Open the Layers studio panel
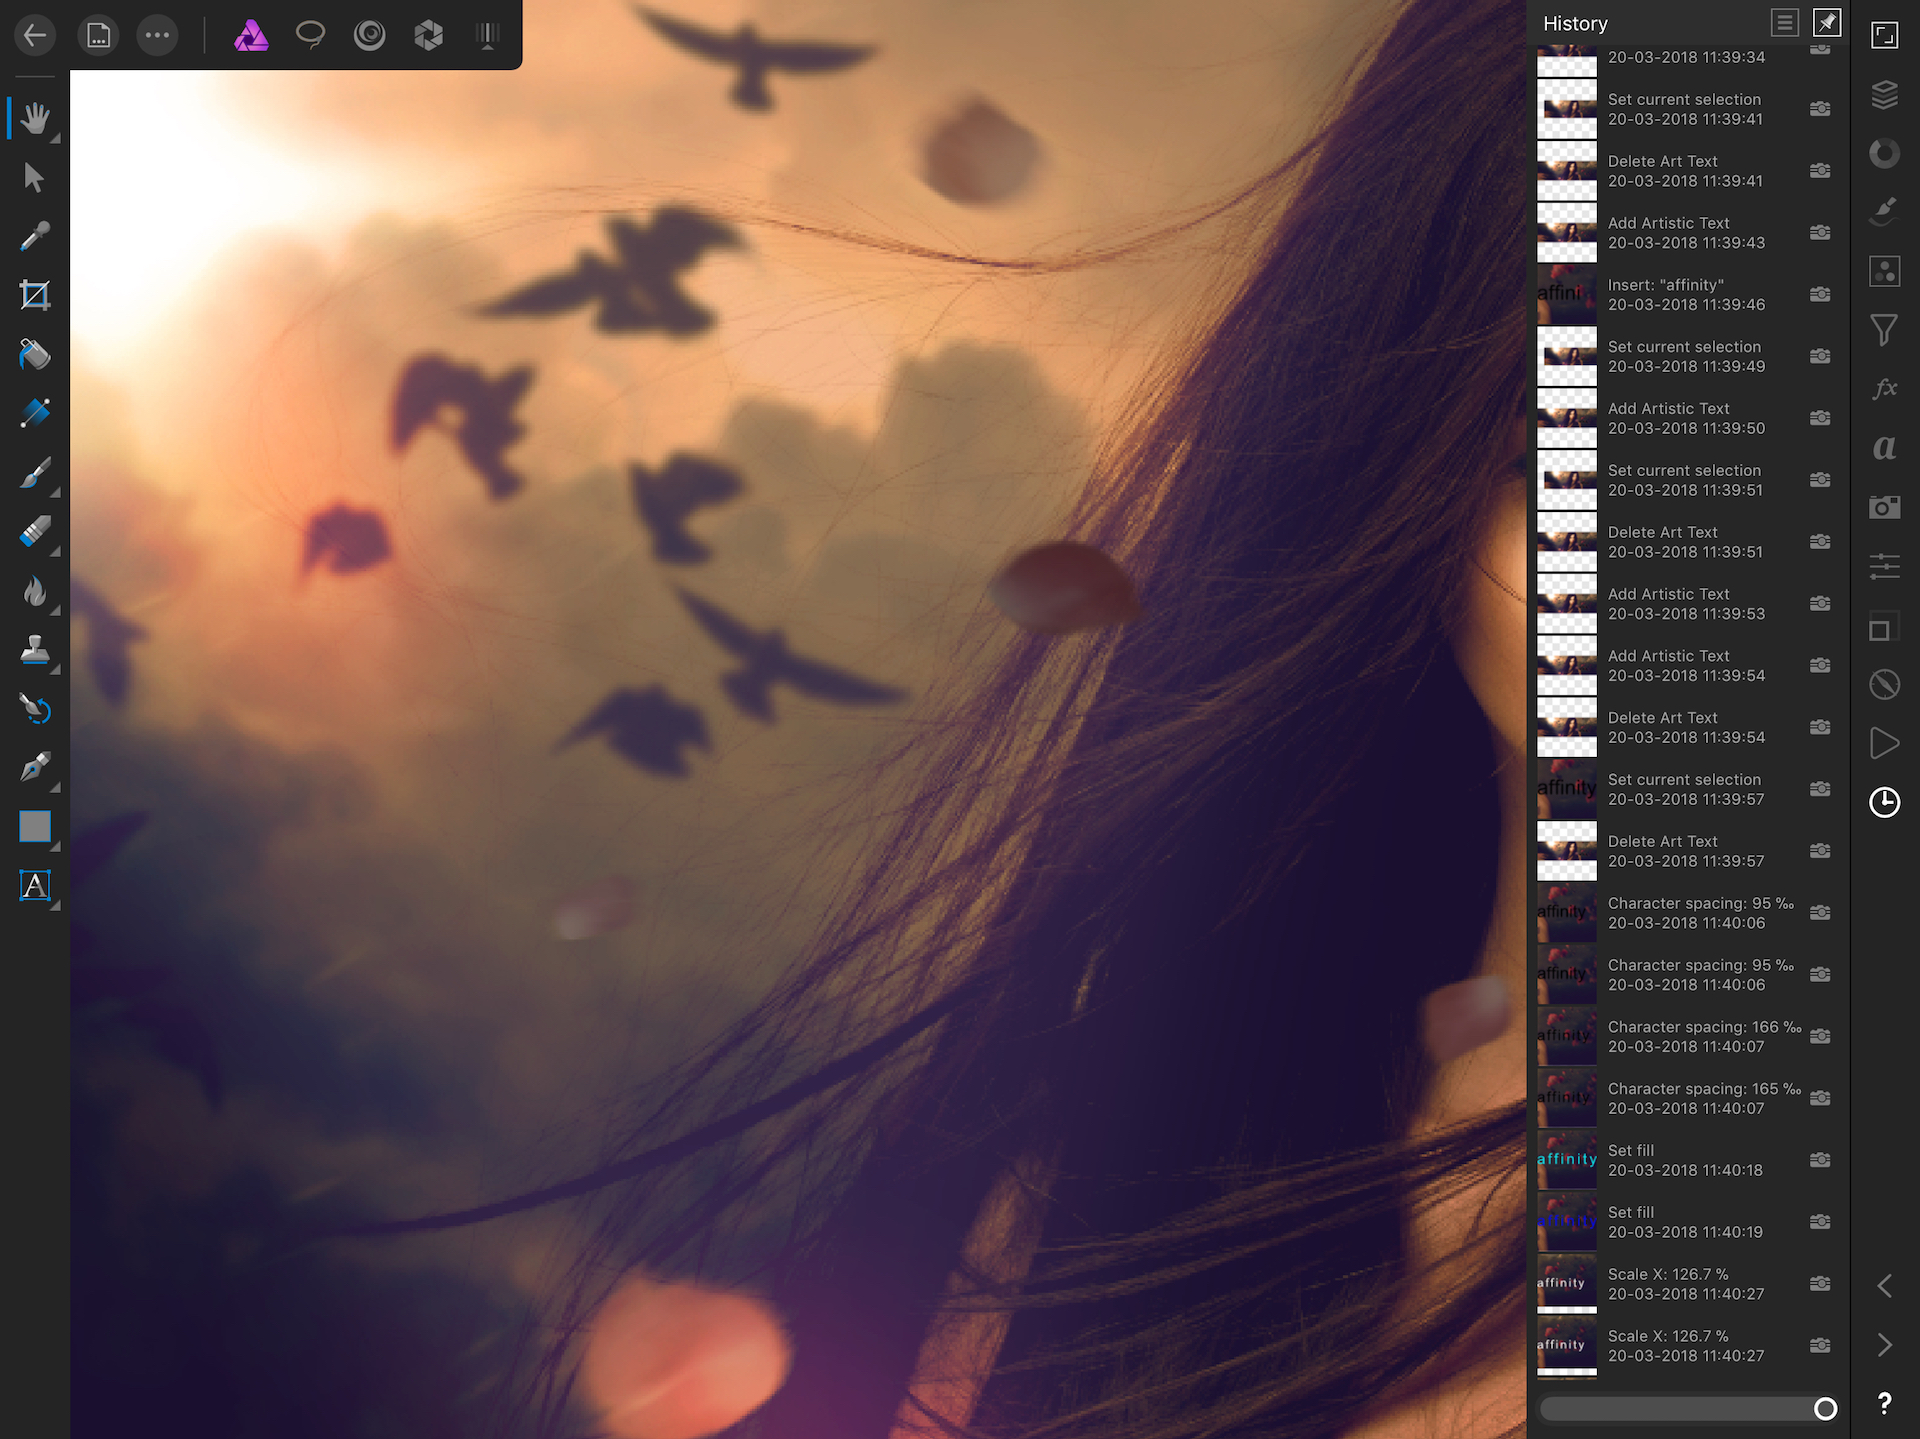 1884,95
